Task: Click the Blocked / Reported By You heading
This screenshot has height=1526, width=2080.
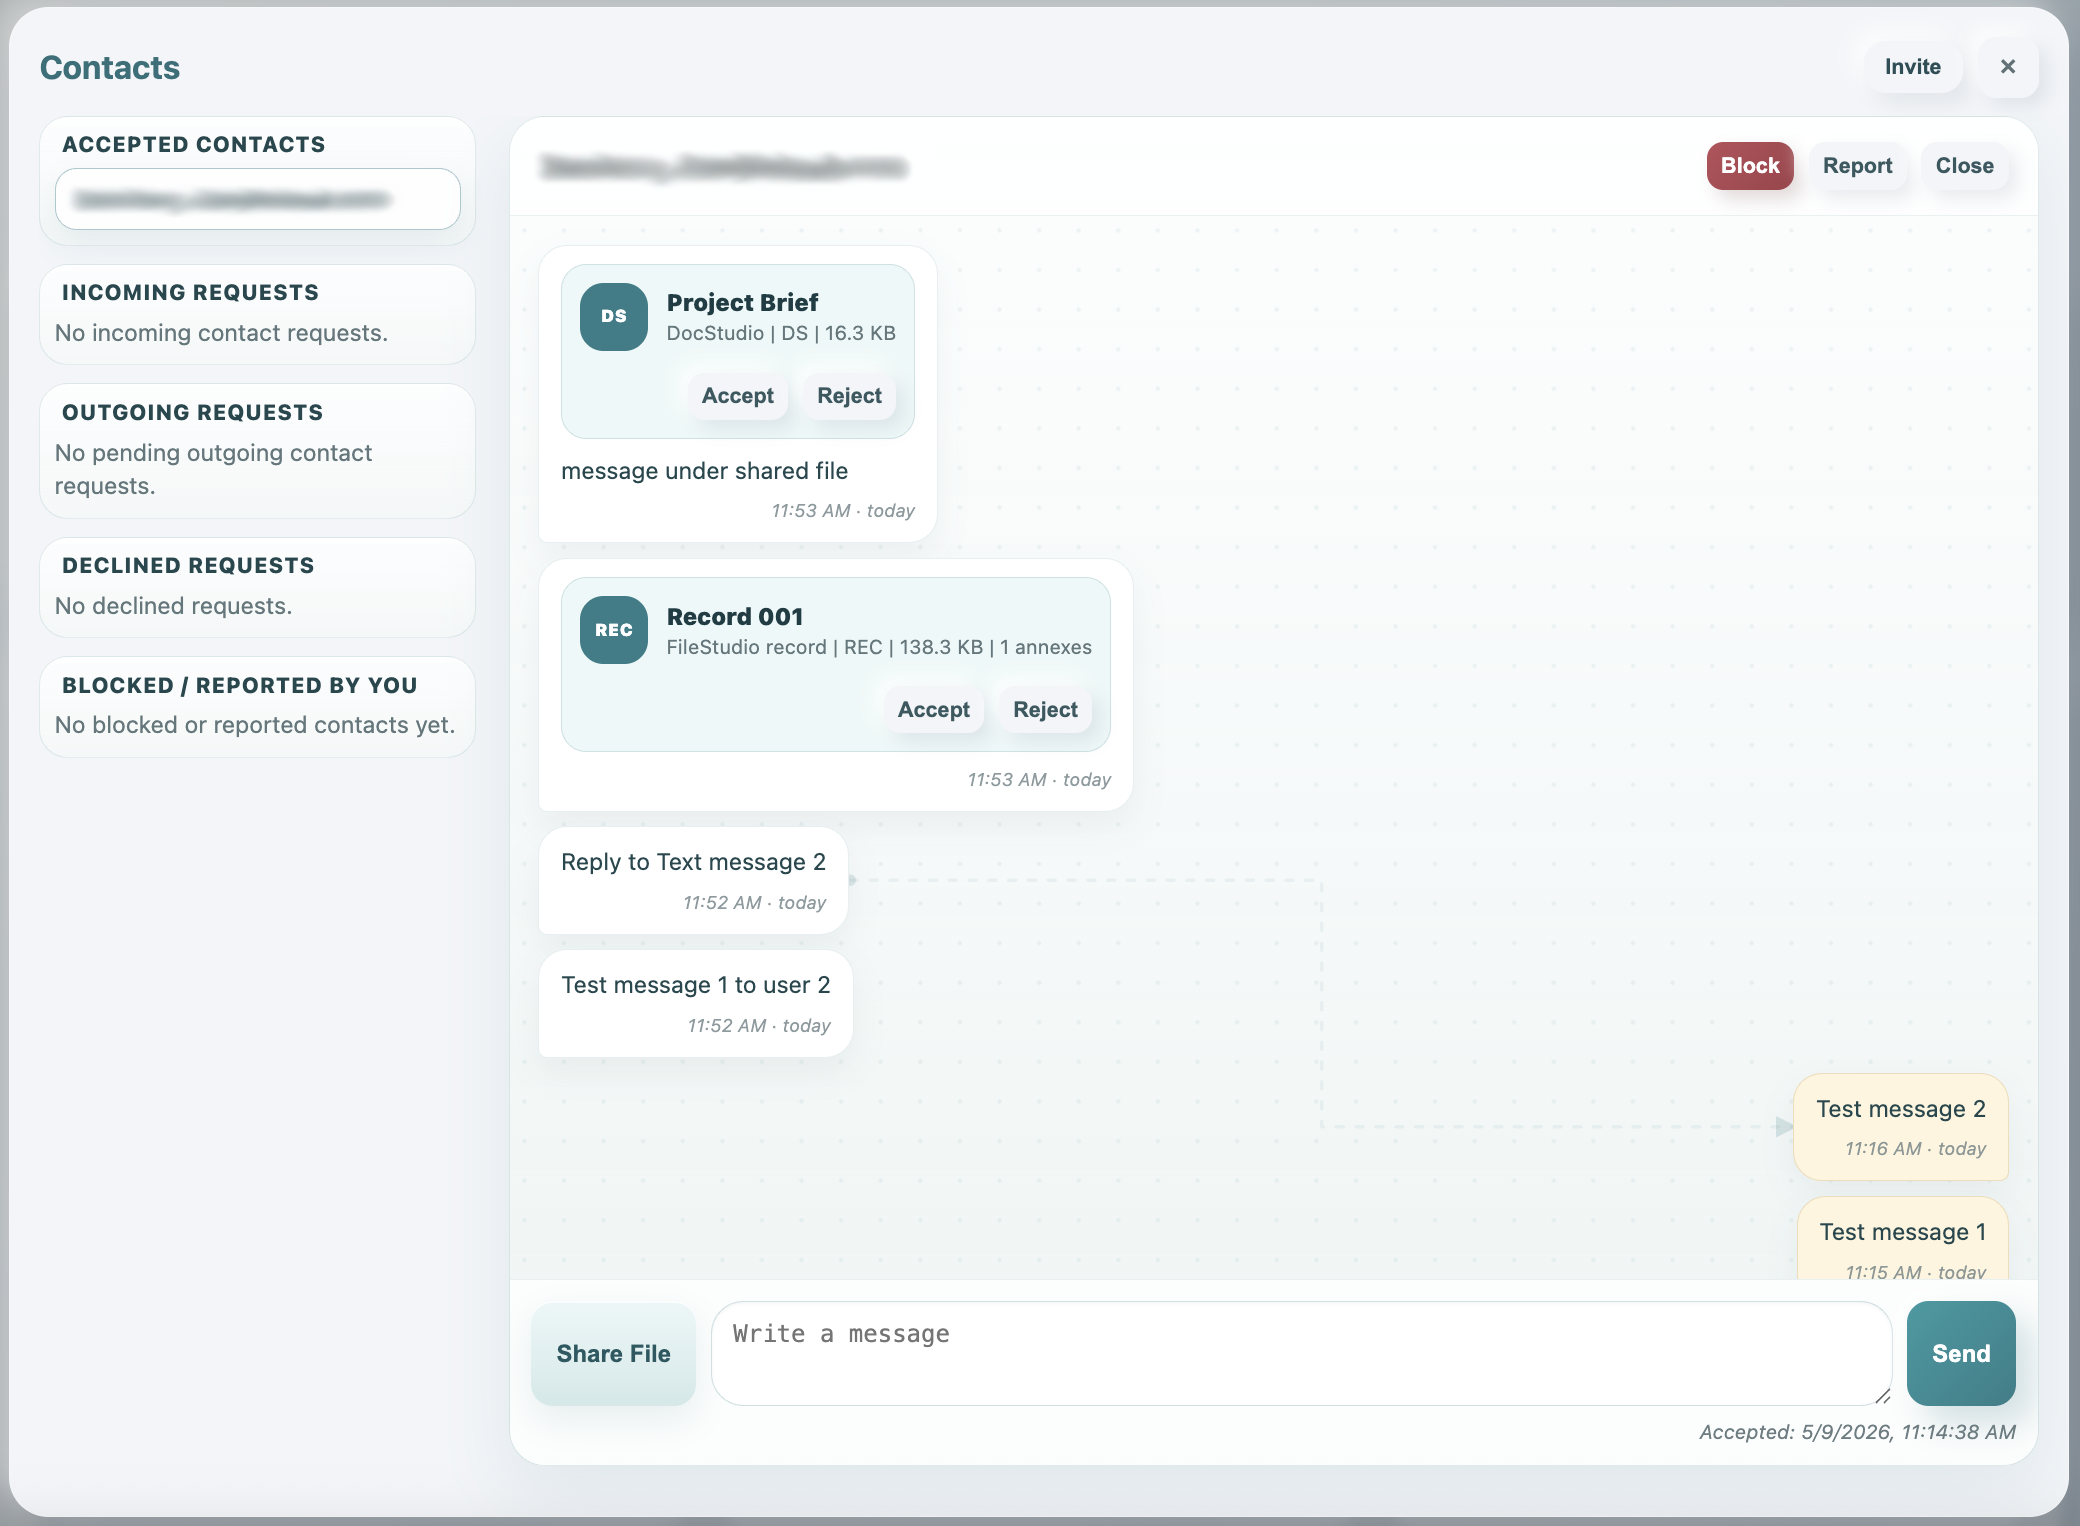Action: [240, 686]
